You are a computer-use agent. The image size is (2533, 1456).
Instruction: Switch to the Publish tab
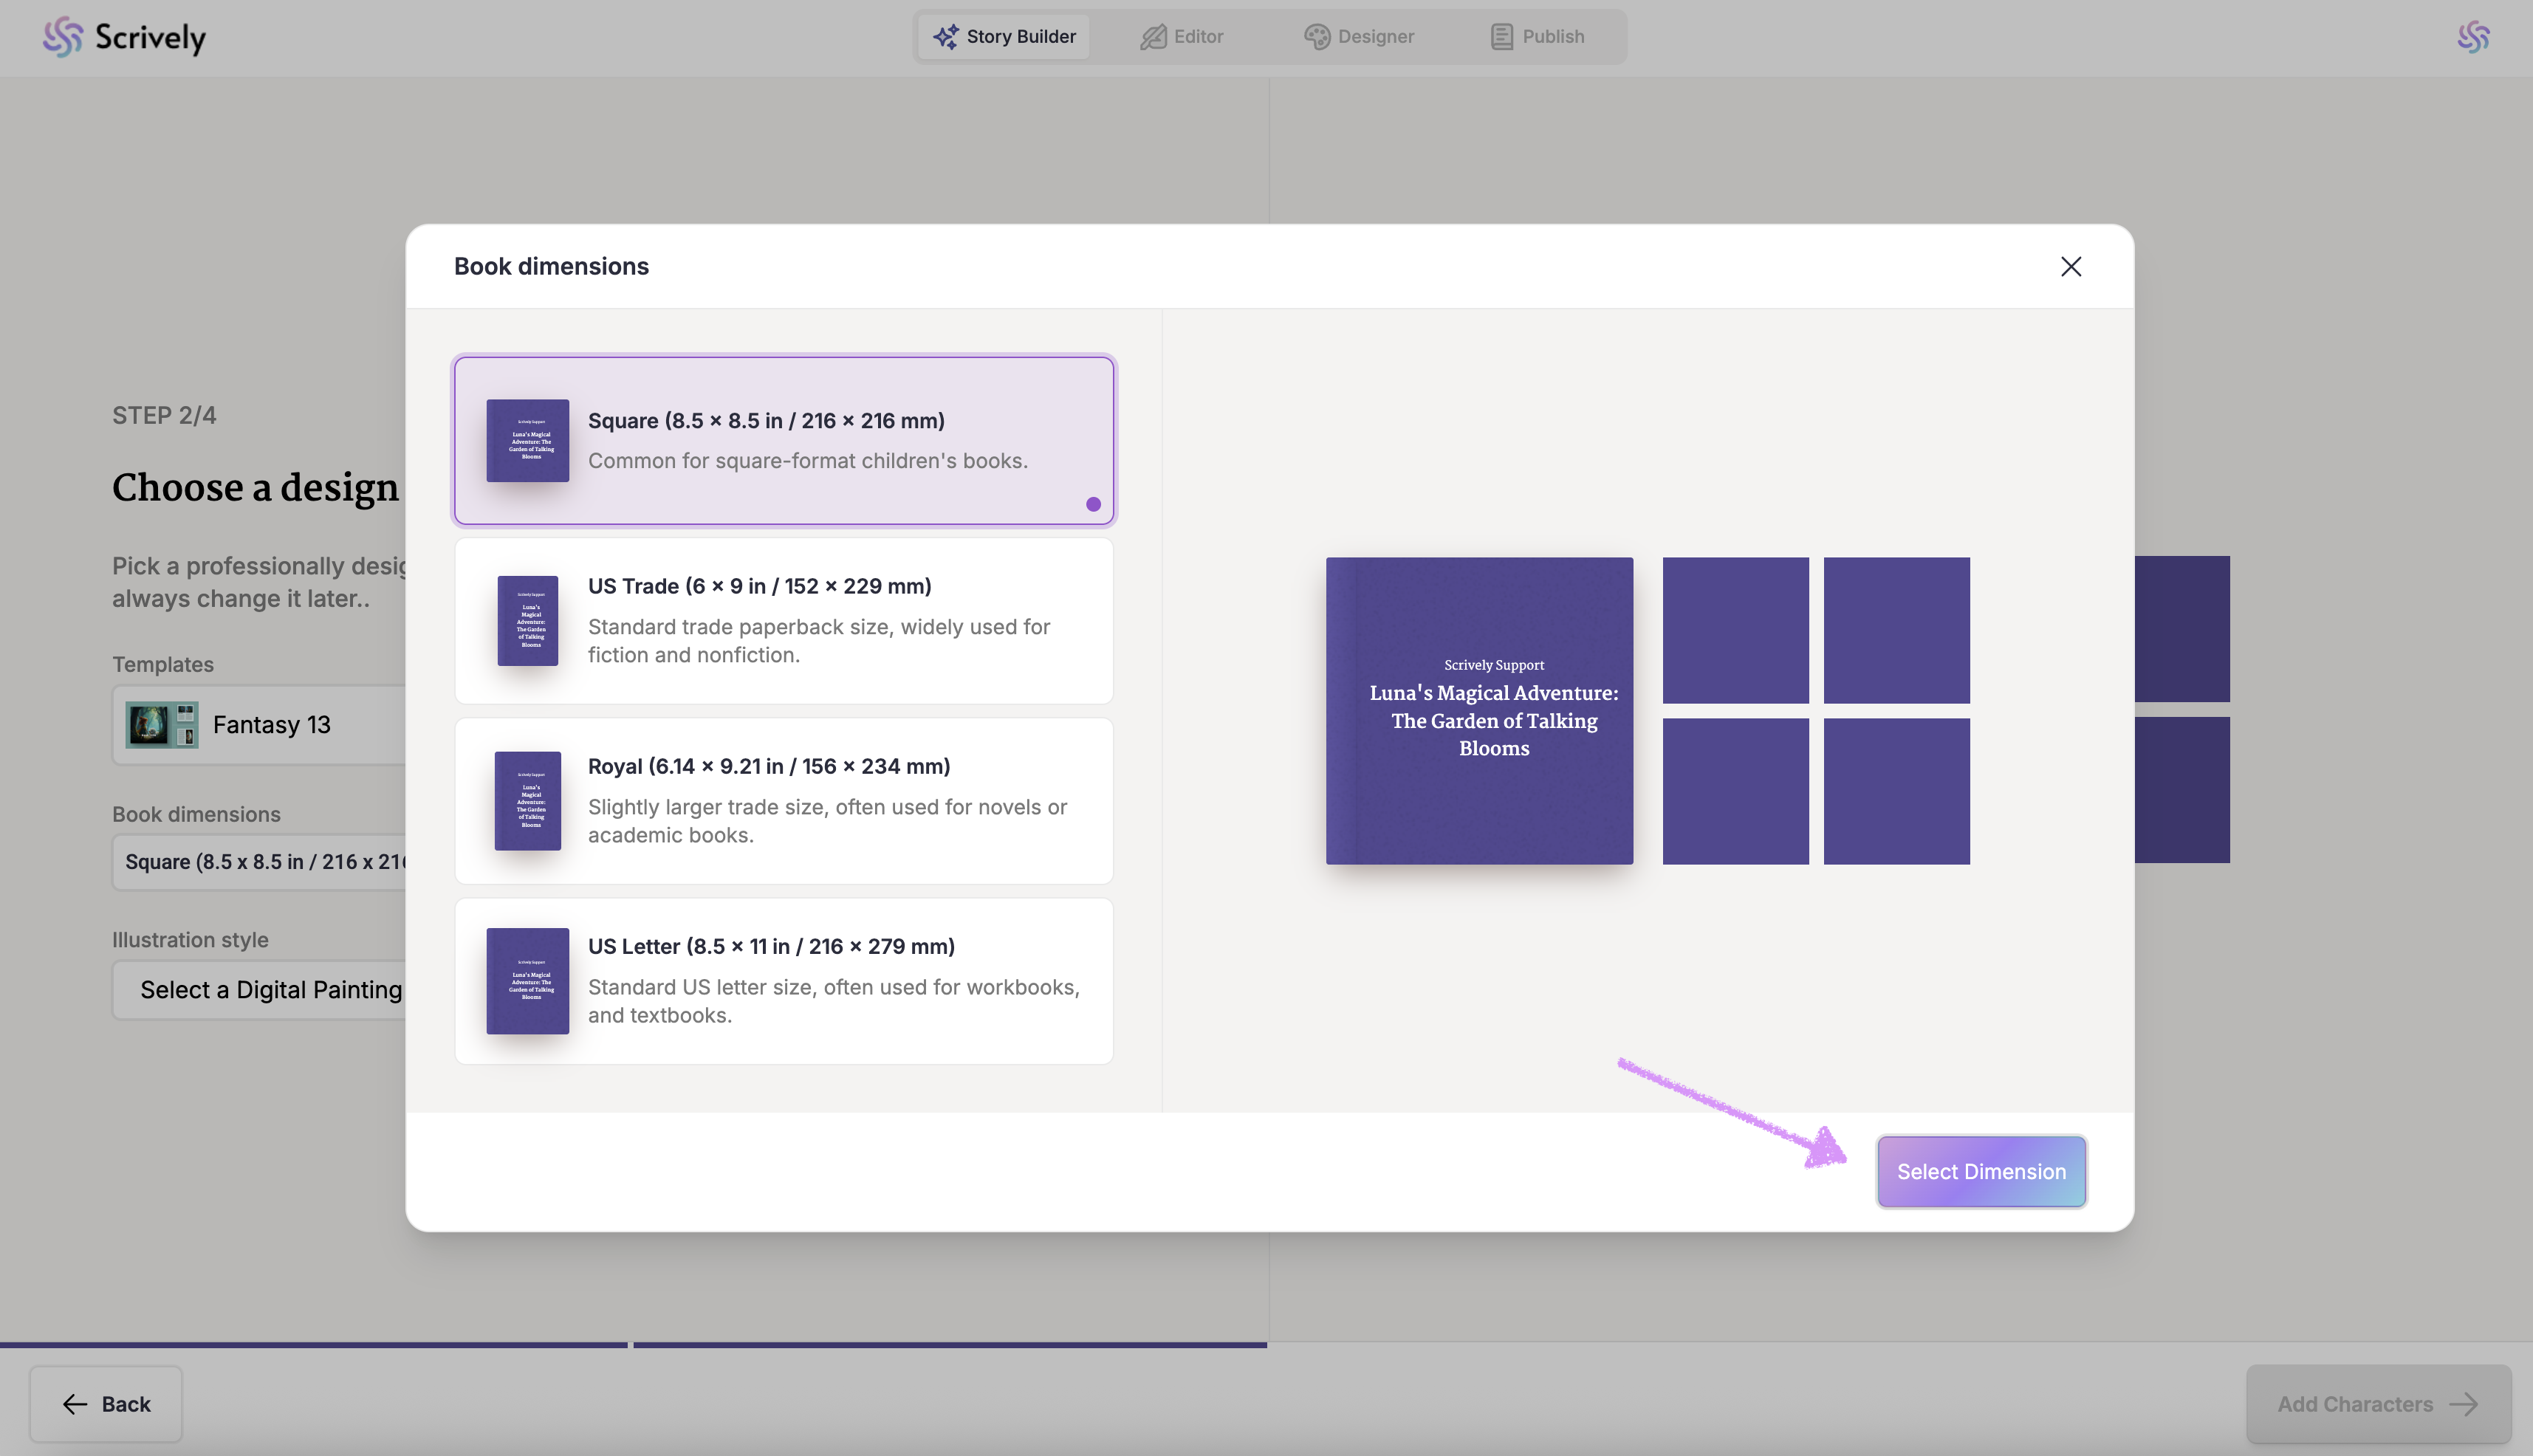[1537, 37]
